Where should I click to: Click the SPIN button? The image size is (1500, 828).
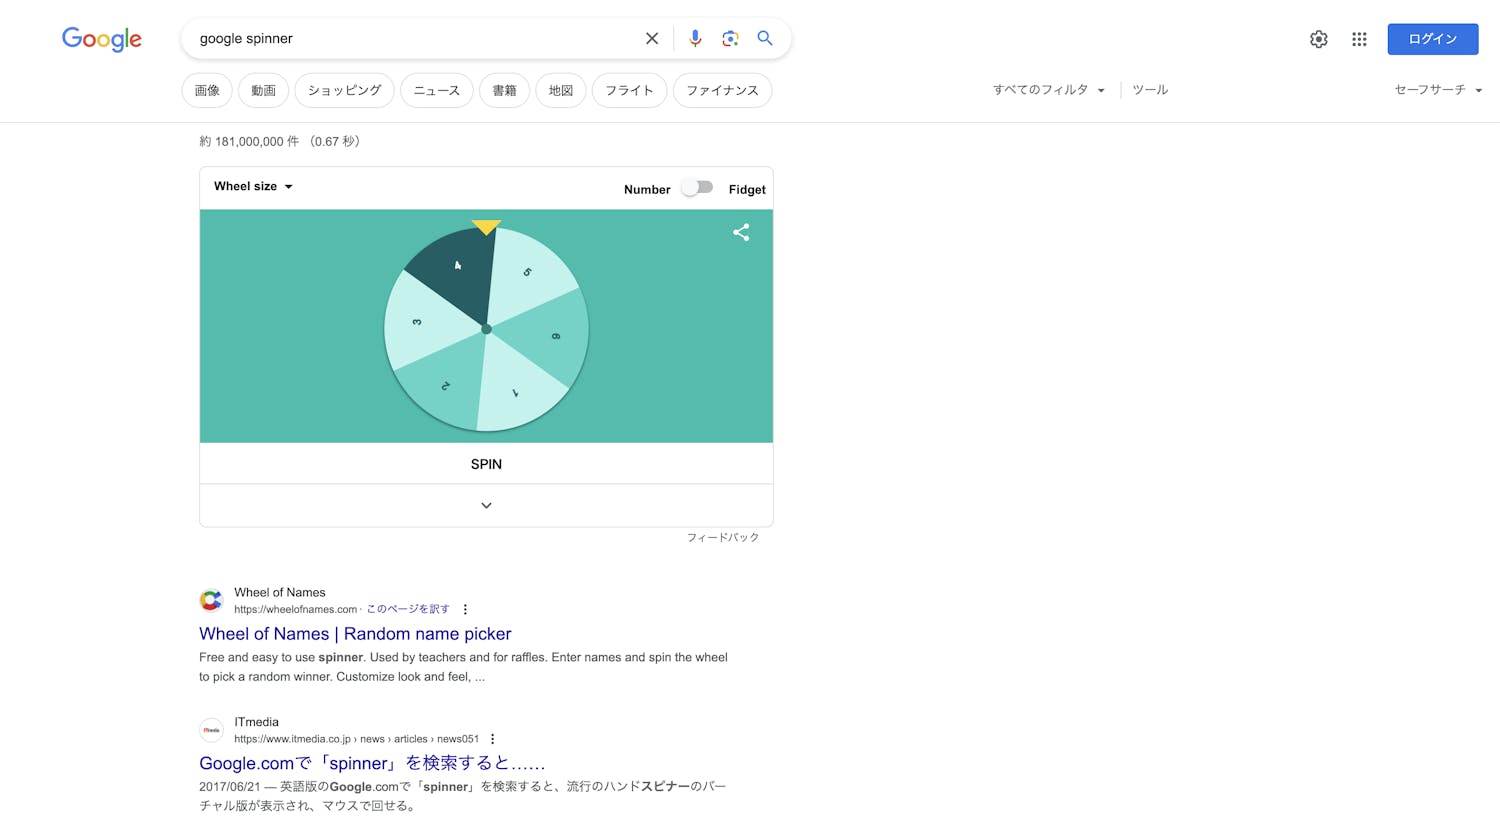coord(486,464)
